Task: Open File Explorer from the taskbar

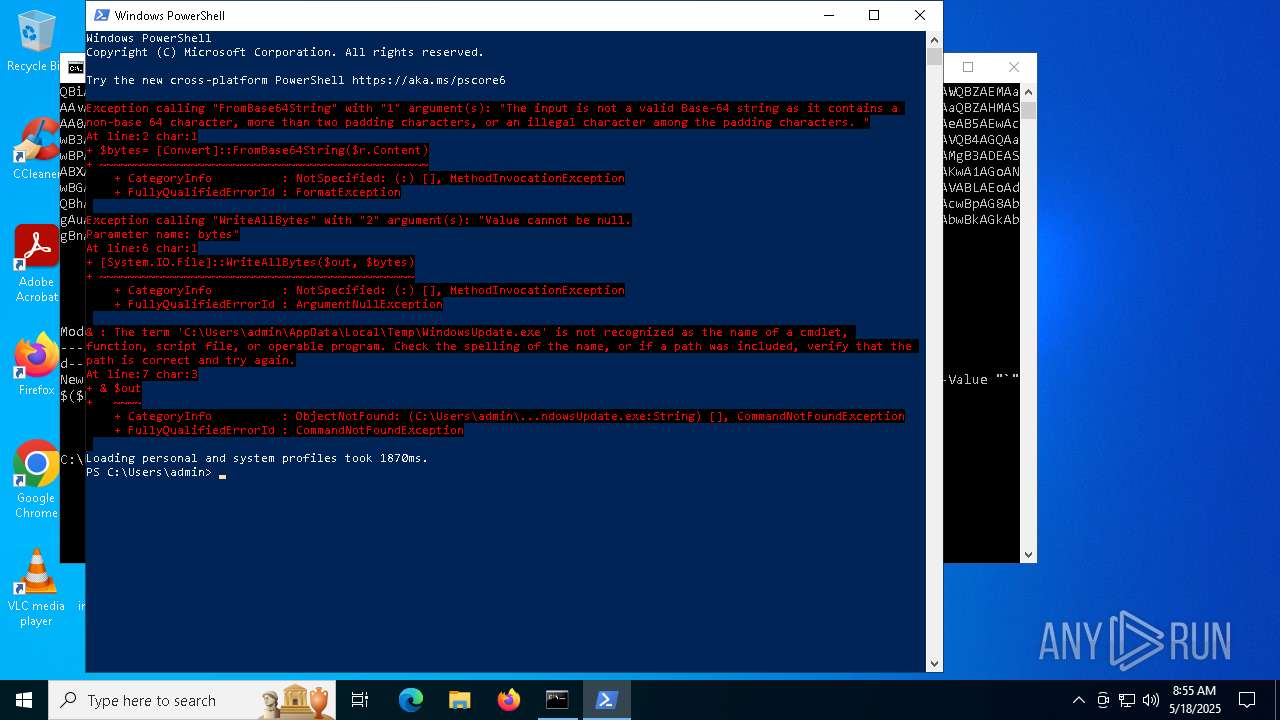Action: tap(459, 700)
